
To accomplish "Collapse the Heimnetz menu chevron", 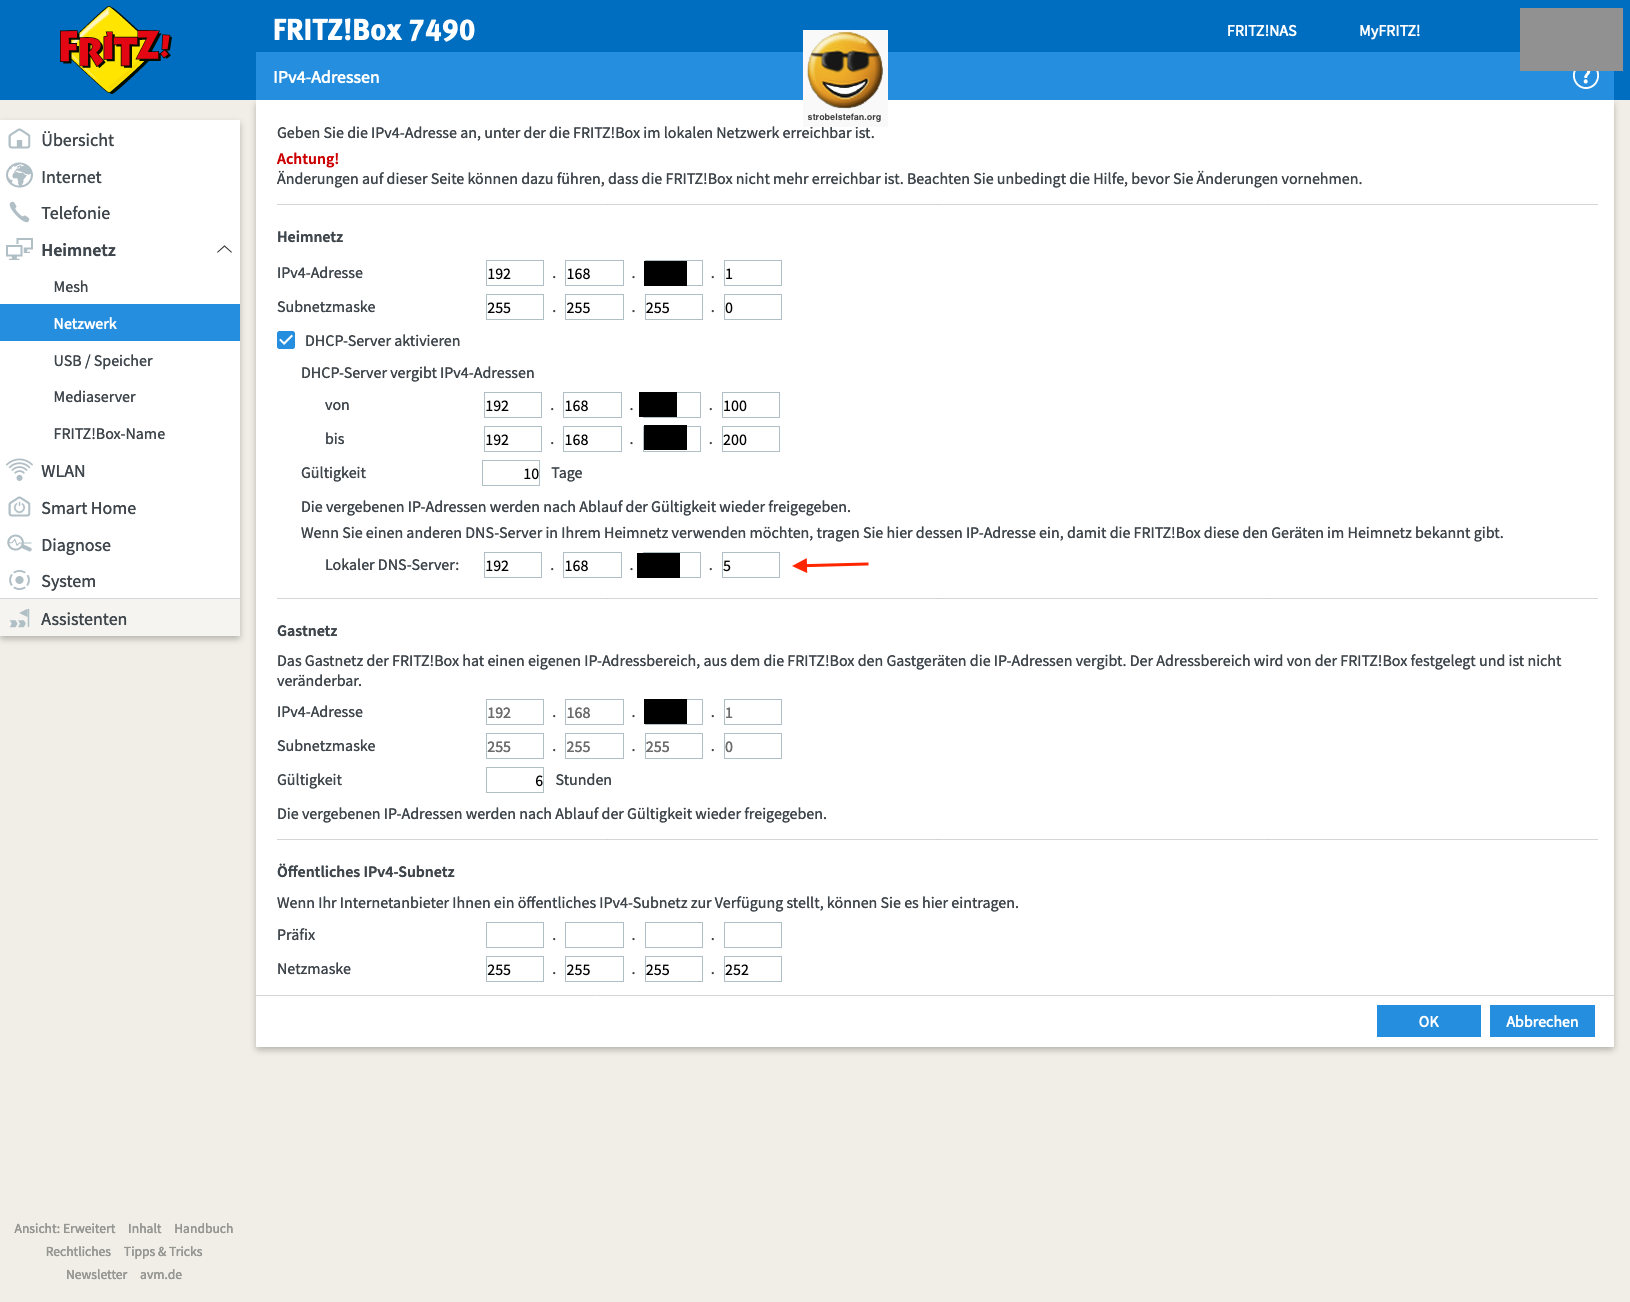I will pos(224,249).
